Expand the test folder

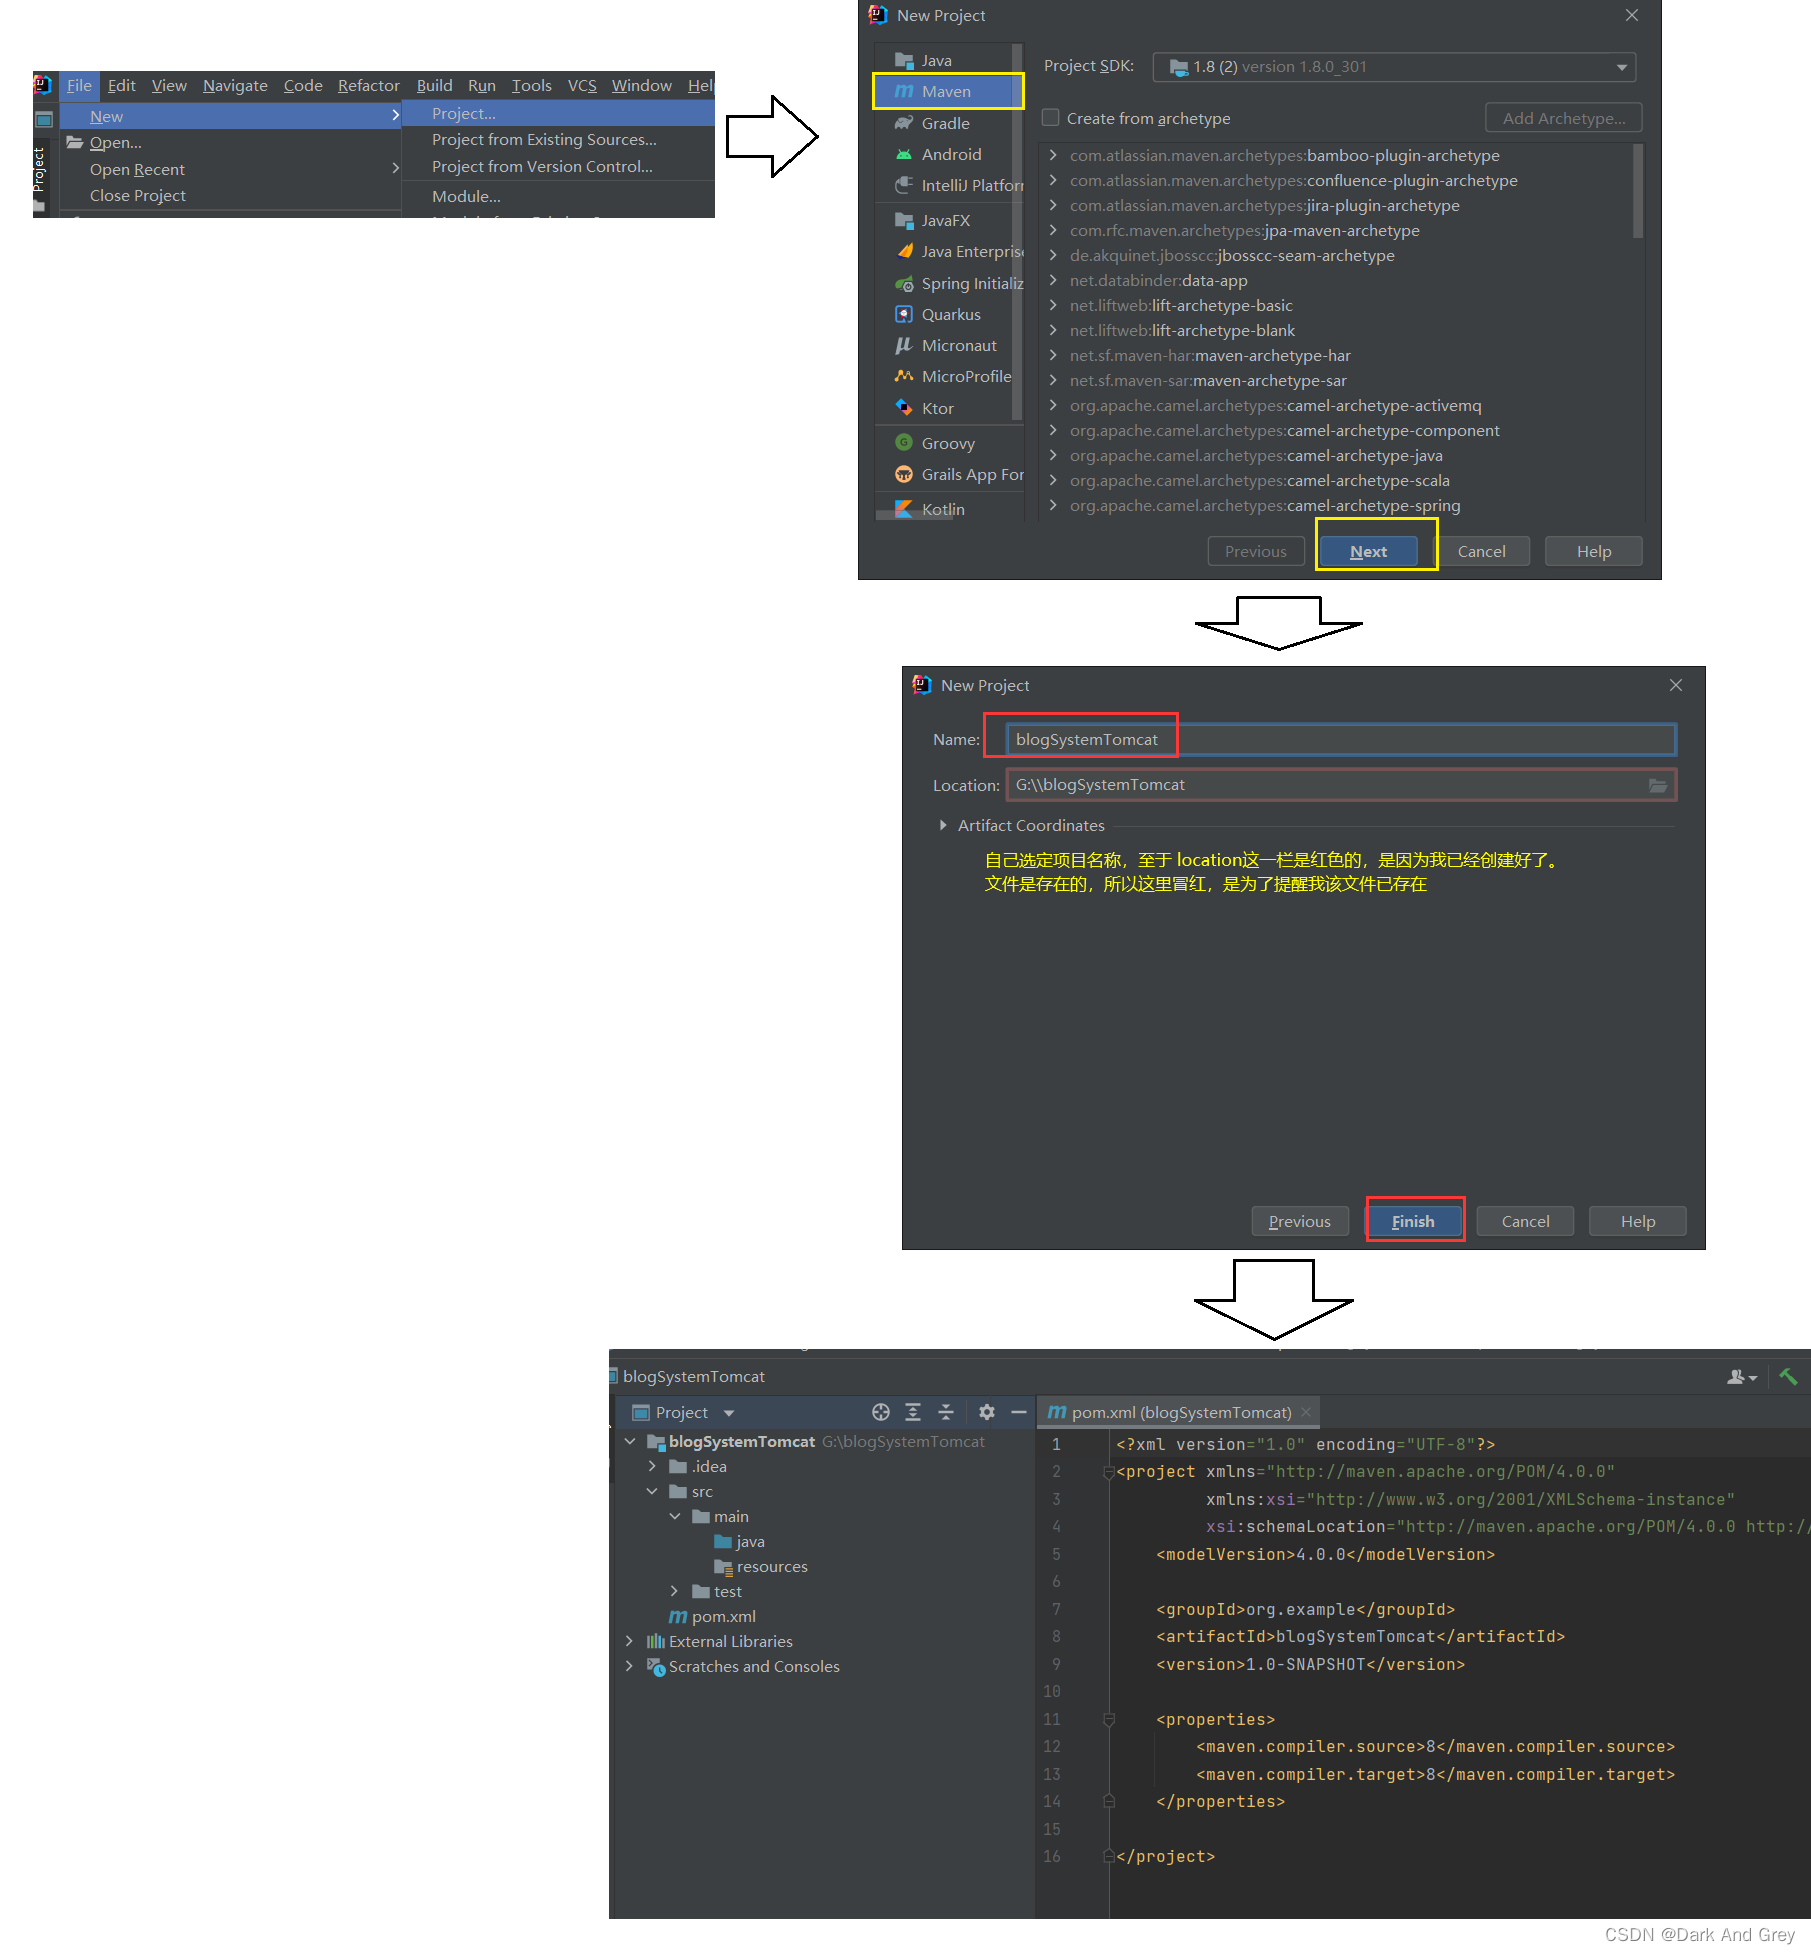pyautogui.click(x=674, y=1591)
